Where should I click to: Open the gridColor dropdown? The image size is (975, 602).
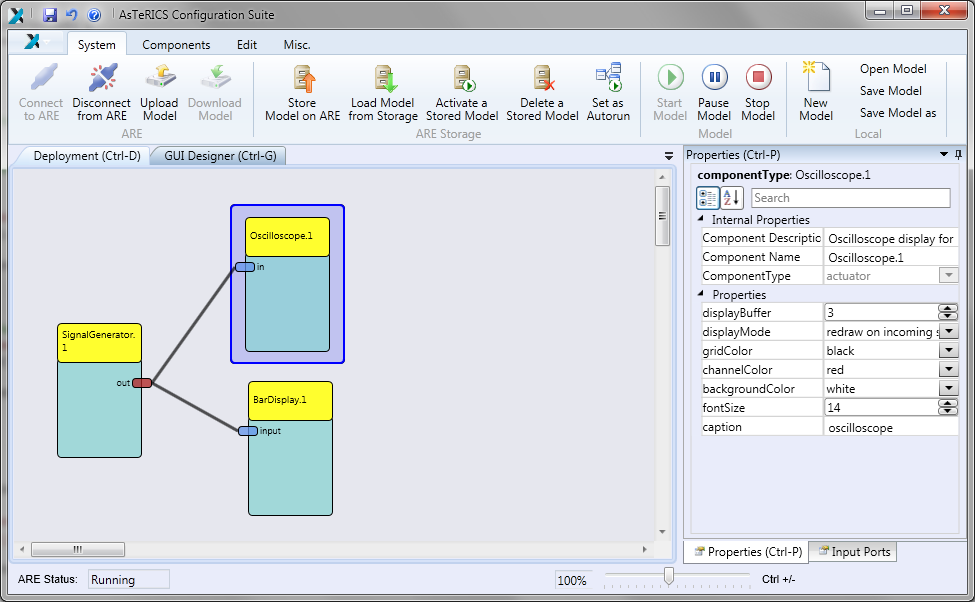949,351
